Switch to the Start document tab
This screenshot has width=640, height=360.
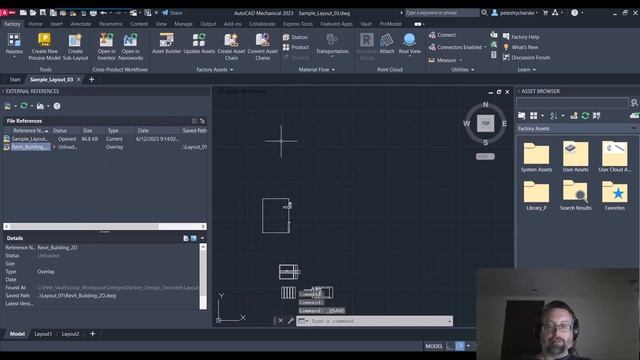pos(15,80)
